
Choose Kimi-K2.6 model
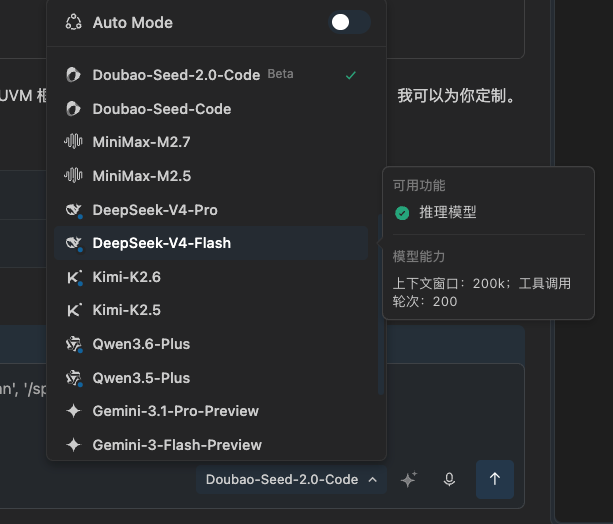point(211,277)
